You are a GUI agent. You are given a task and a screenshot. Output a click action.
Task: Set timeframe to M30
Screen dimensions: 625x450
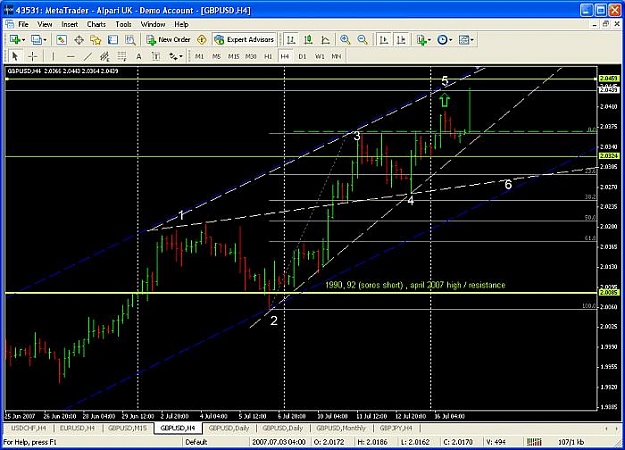pyautogui.click(x=251, y=56)
